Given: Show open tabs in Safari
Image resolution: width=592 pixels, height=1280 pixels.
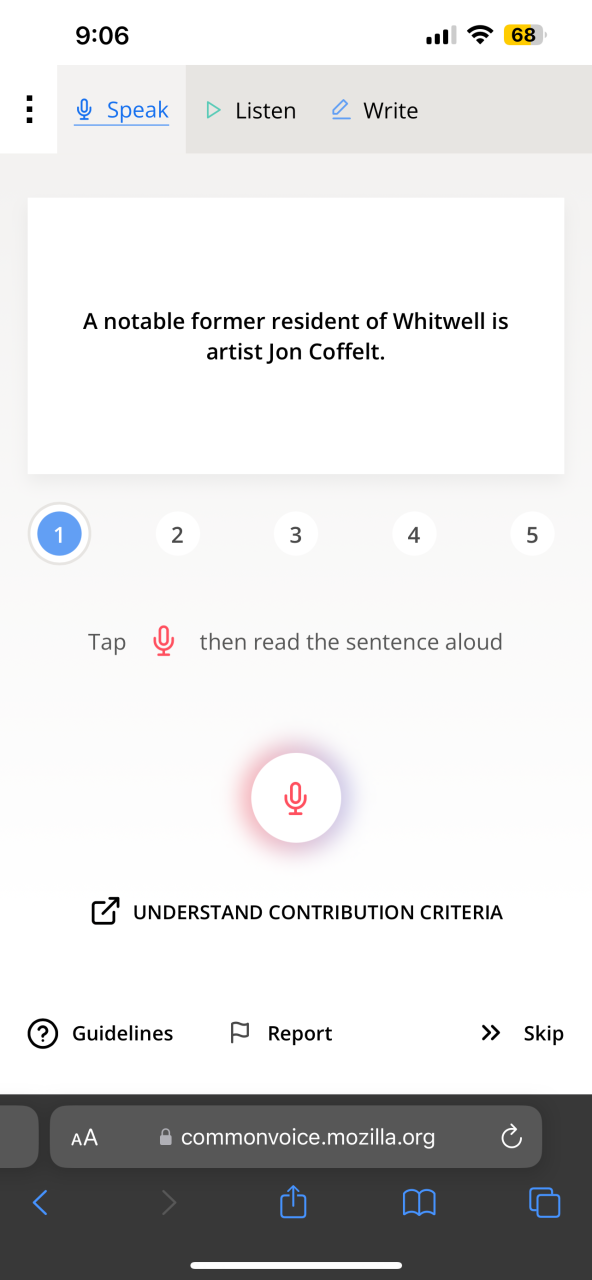Looking at the screenshot, I should [x=545, y=1202].
